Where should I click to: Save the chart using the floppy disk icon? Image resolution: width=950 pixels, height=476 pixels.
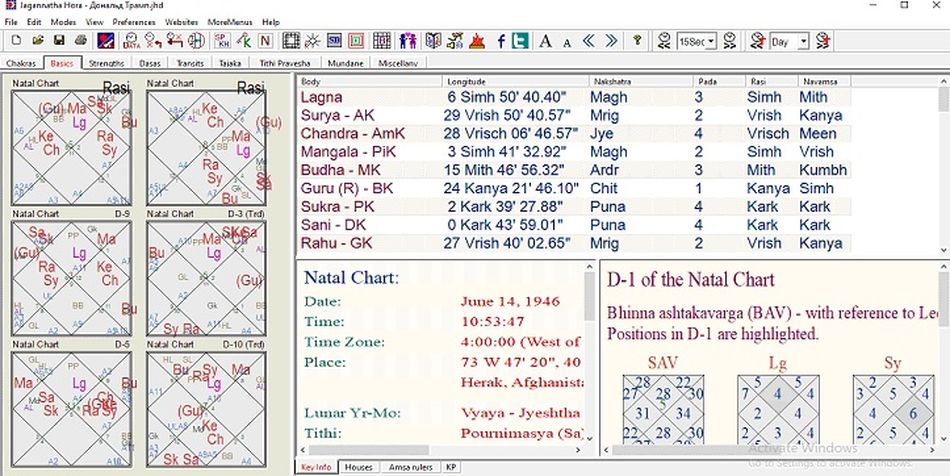[58, 41]
